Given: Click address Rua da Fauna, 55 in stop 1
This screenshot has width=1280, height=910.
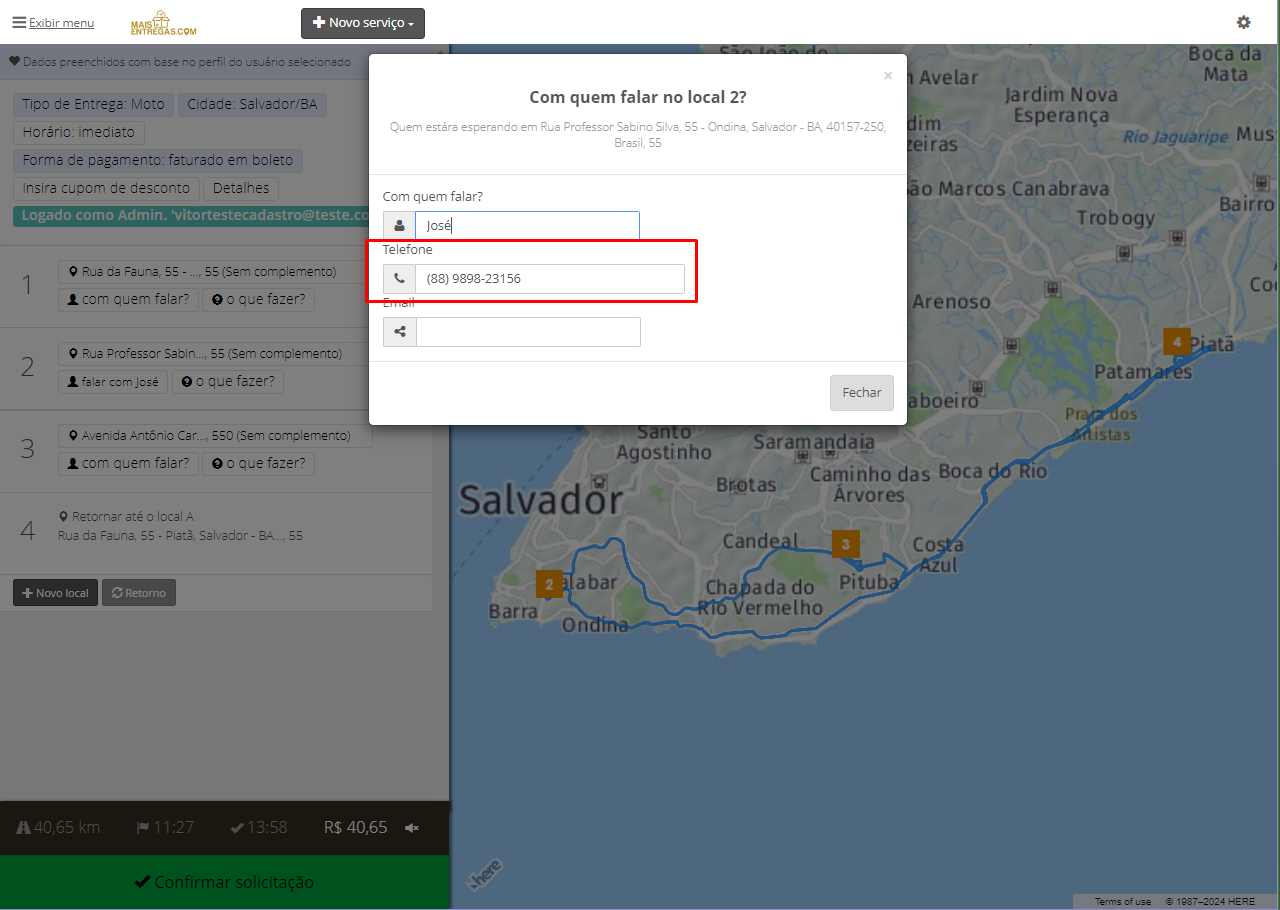Looking at the screenshot, I should point(214,271).
